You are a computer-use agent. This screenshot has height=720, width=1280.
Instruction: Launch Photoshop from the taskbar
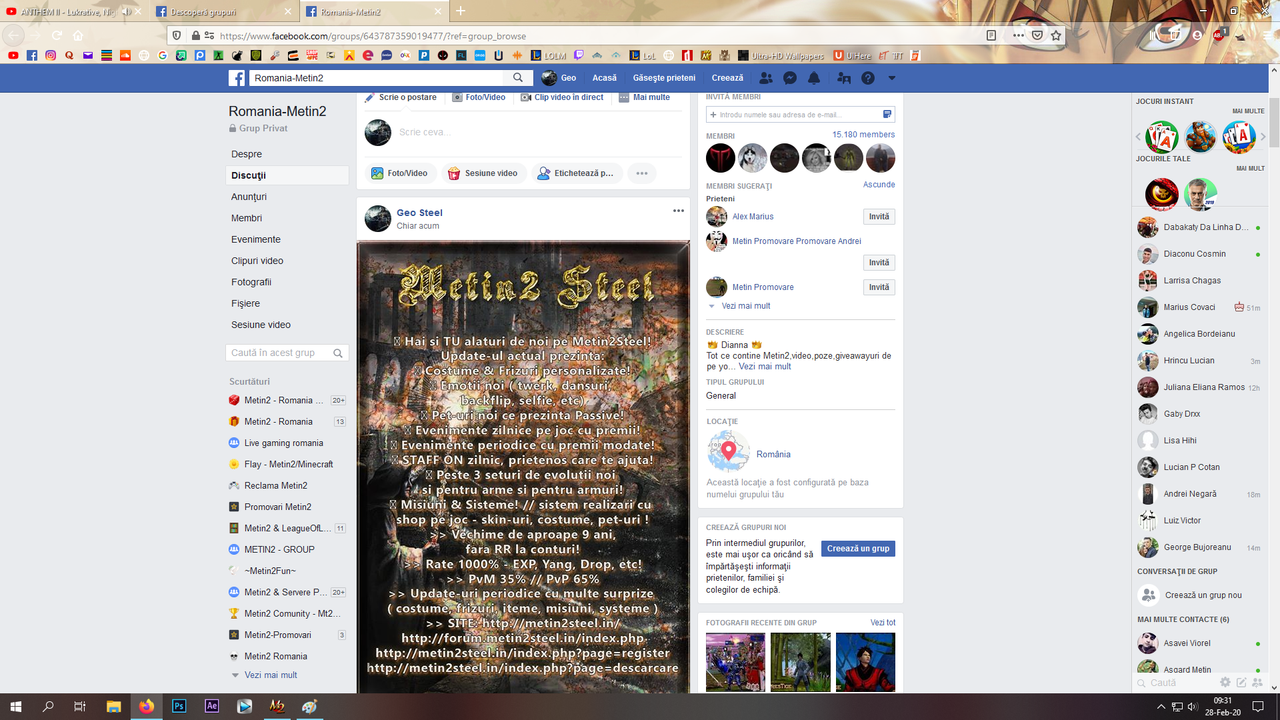tap(179, 706)
